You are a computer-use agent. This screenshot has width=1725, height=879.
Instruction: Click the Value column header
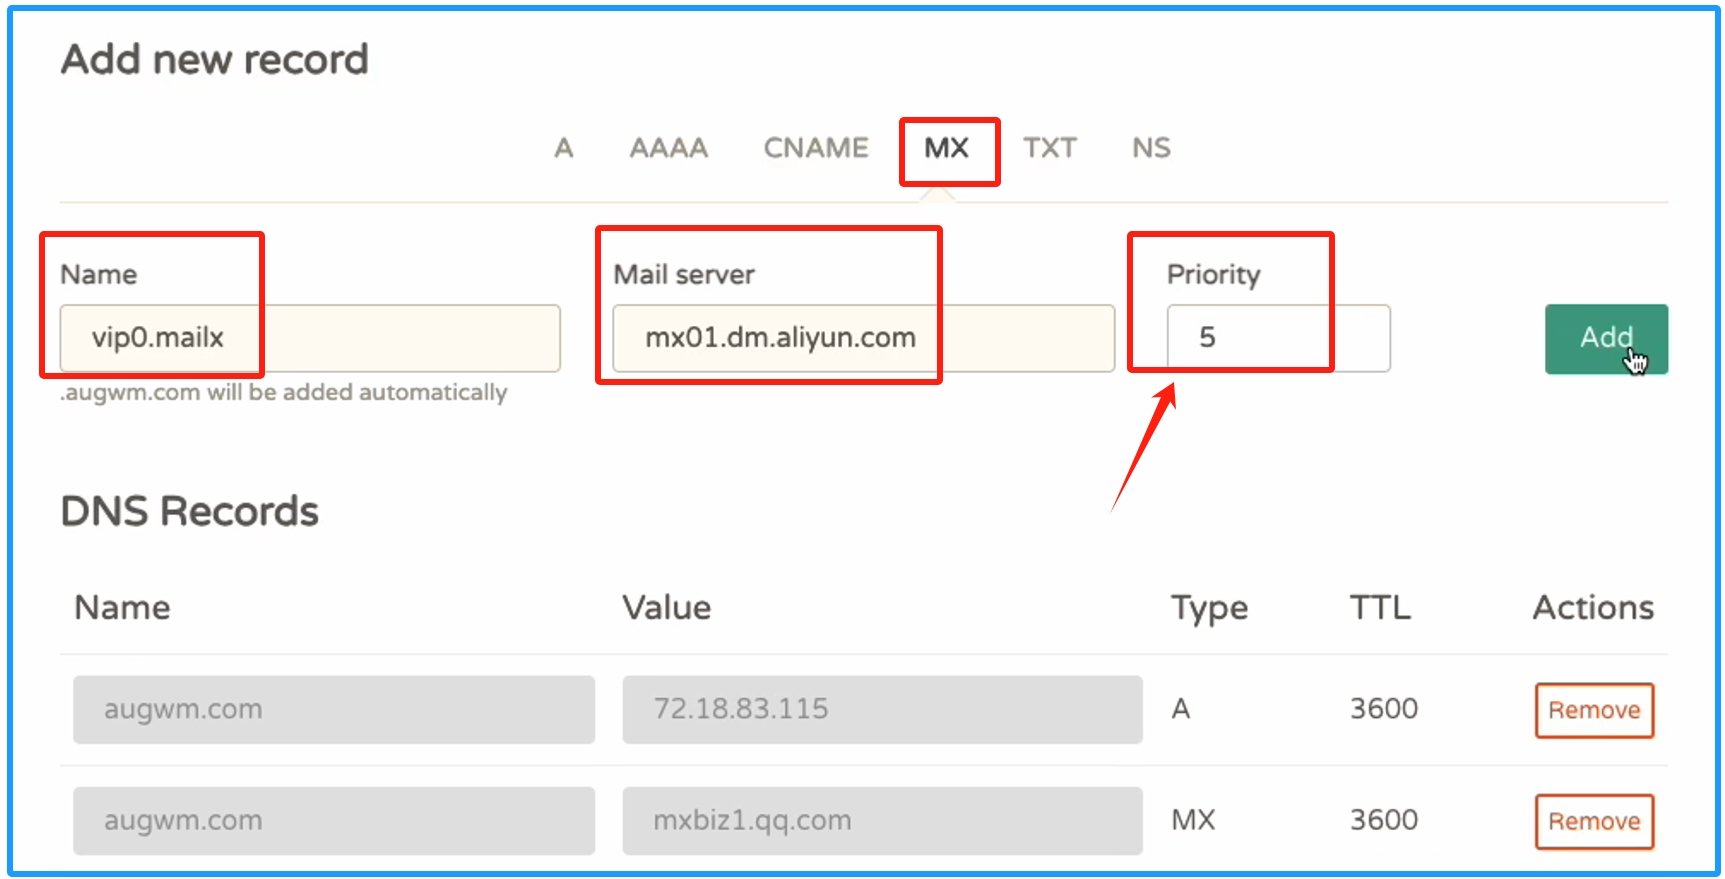coord(666,607)
